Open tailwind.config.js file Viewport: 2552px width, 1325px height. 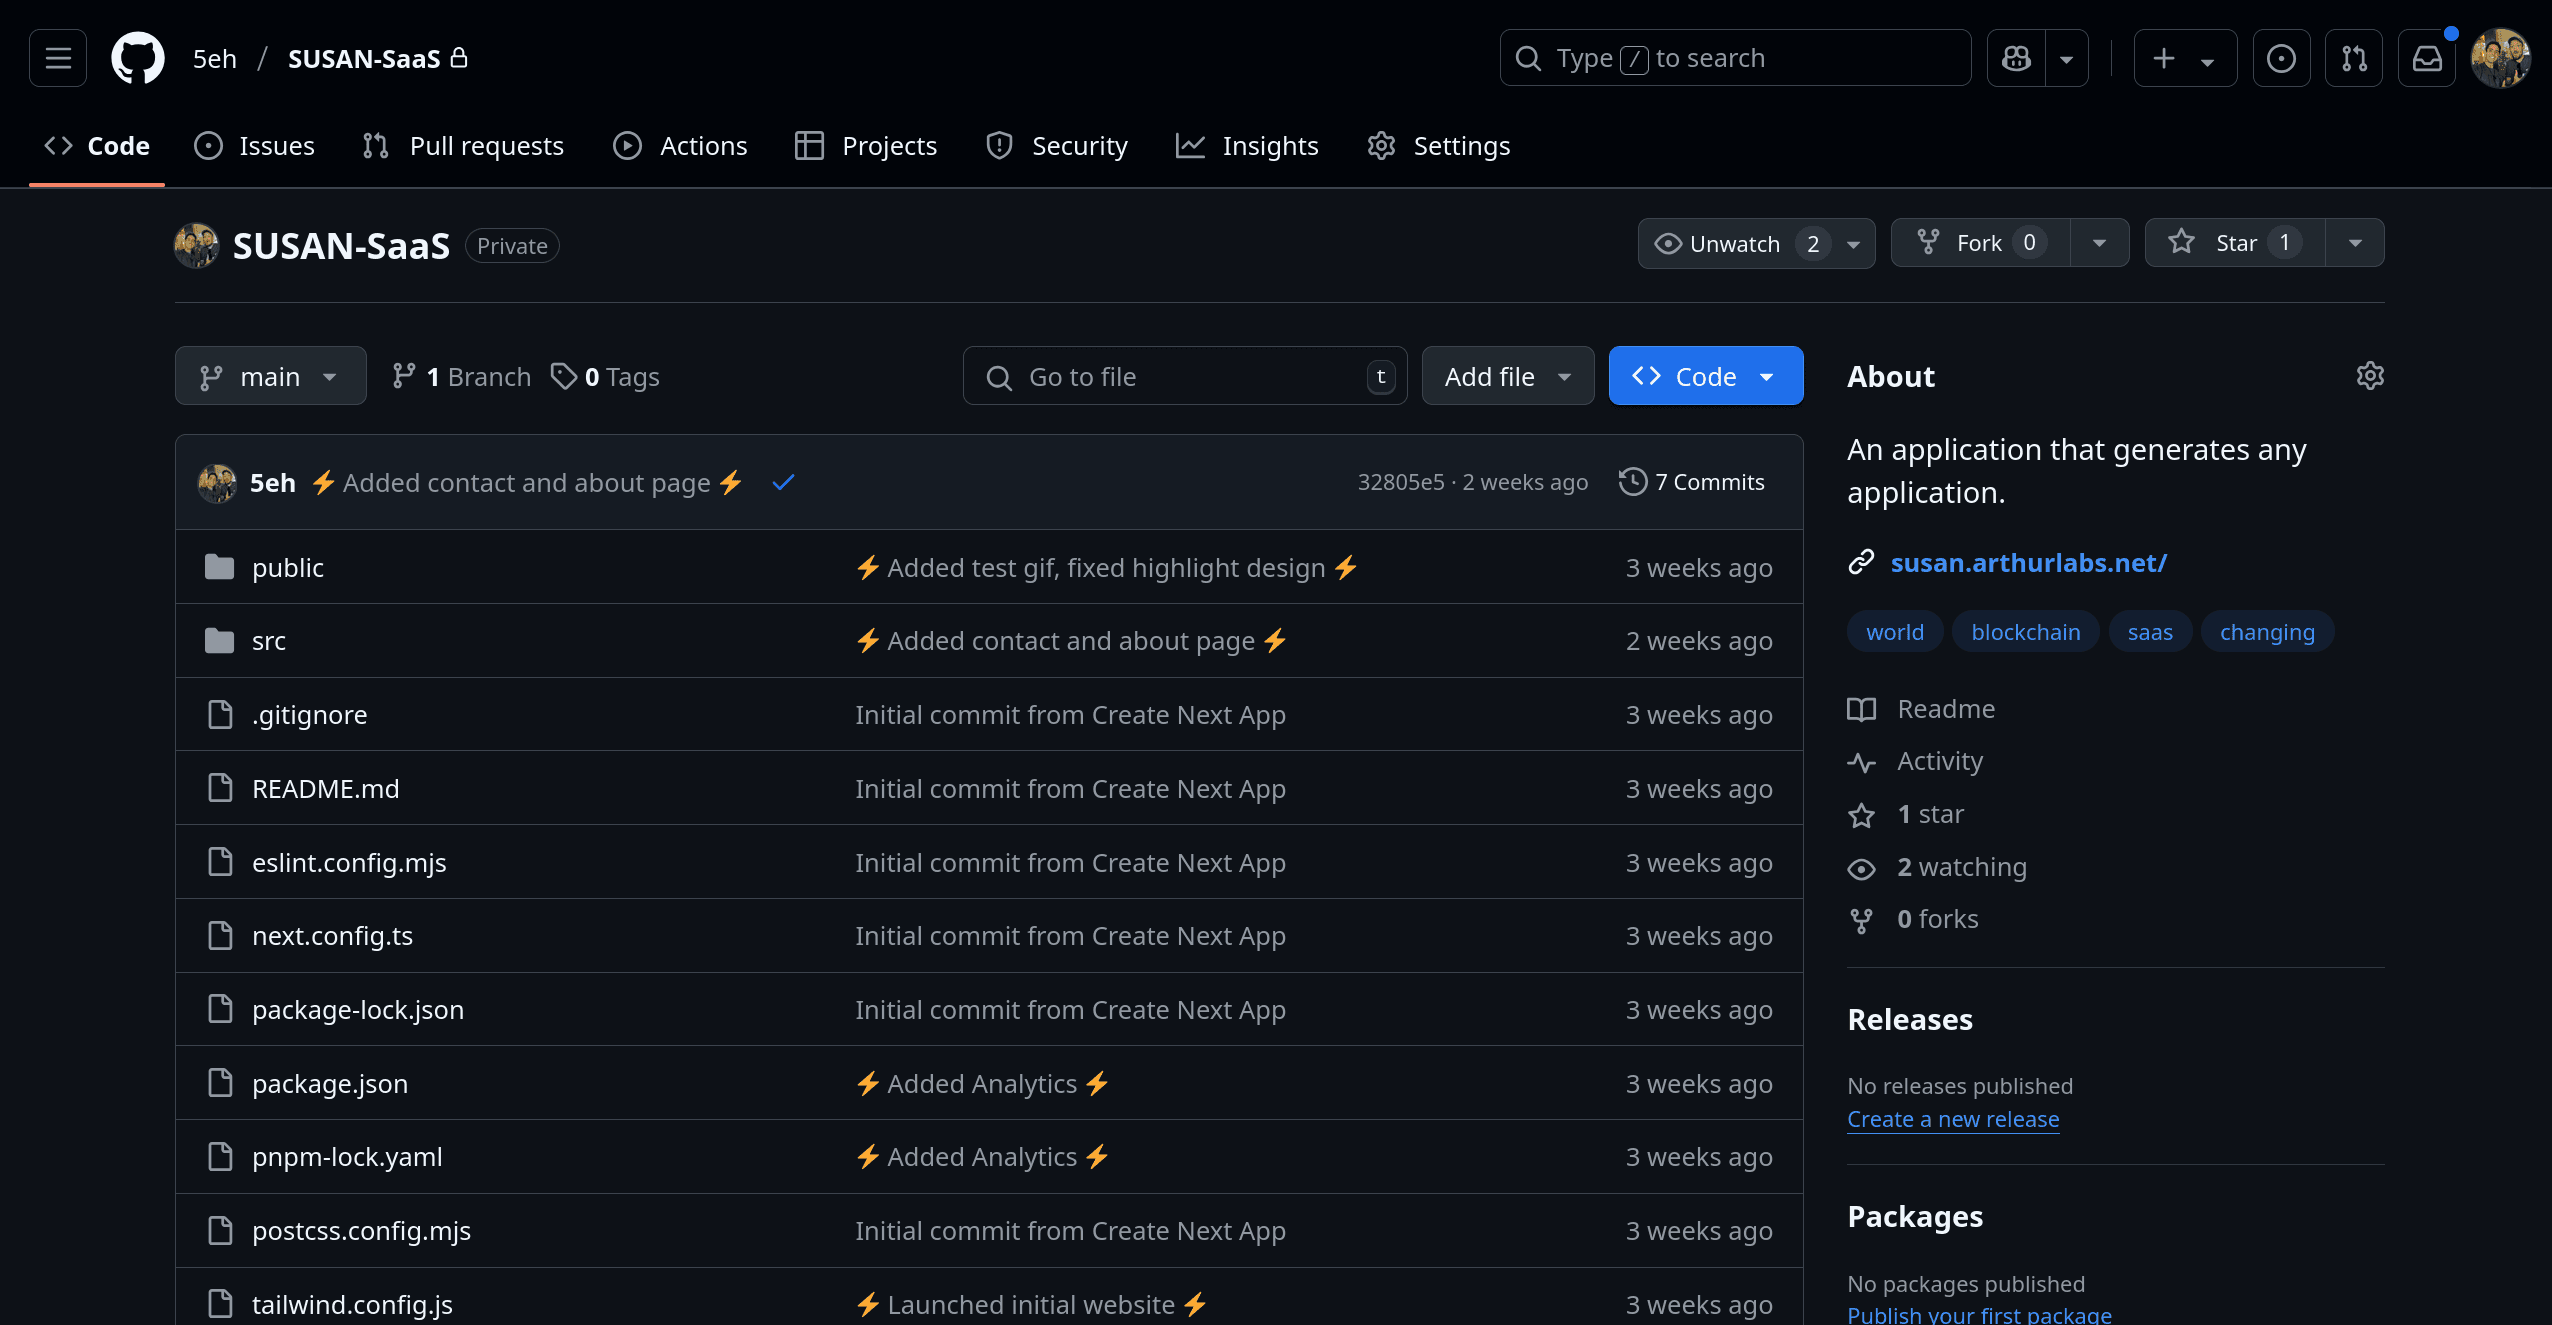(352, 1305)
